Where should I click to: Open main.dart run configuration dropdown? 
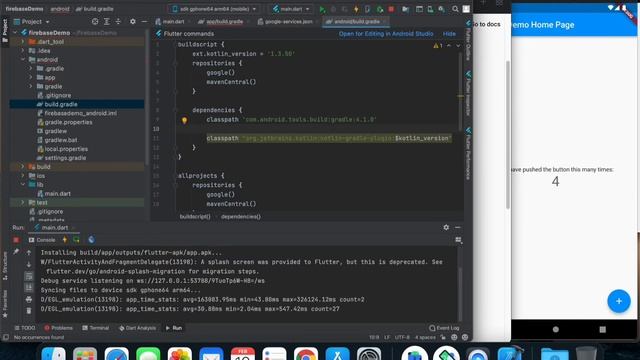coord(291,9)
